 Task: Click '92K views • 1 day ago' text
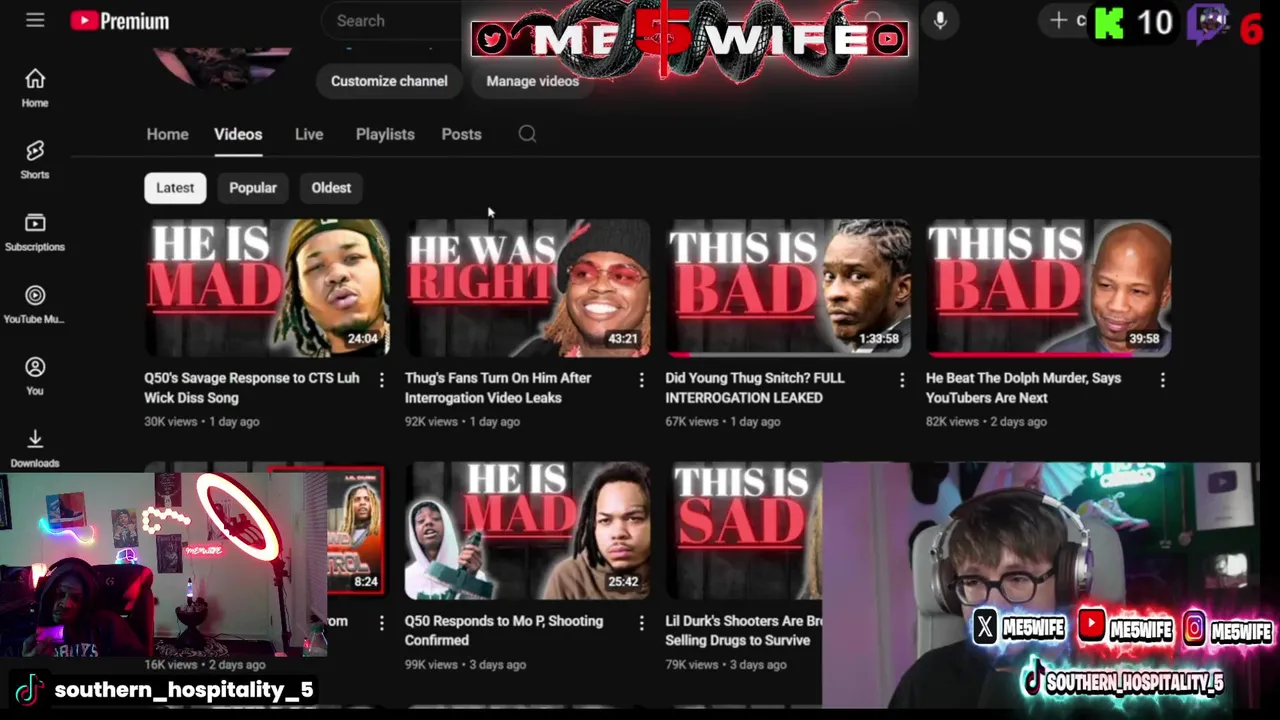[462, 422]
